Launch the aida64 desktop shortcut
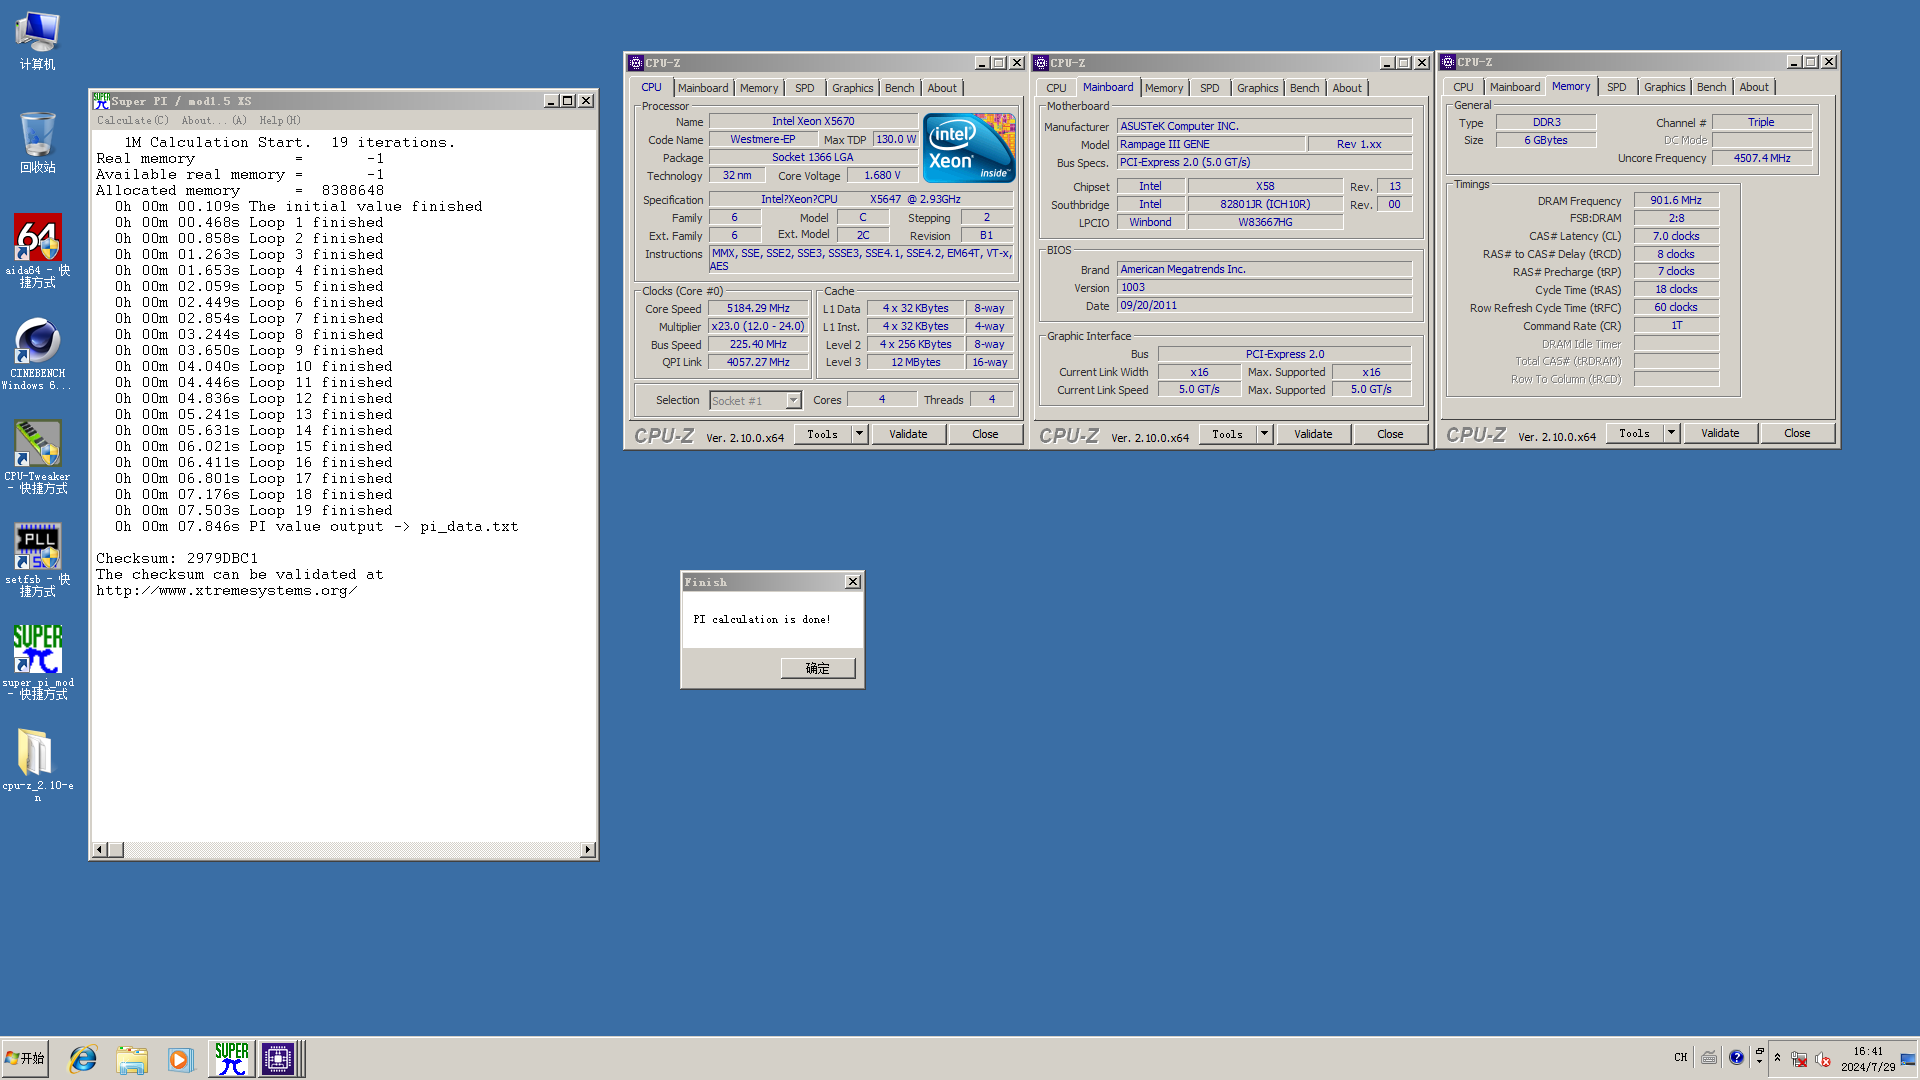 pos(37,251)
